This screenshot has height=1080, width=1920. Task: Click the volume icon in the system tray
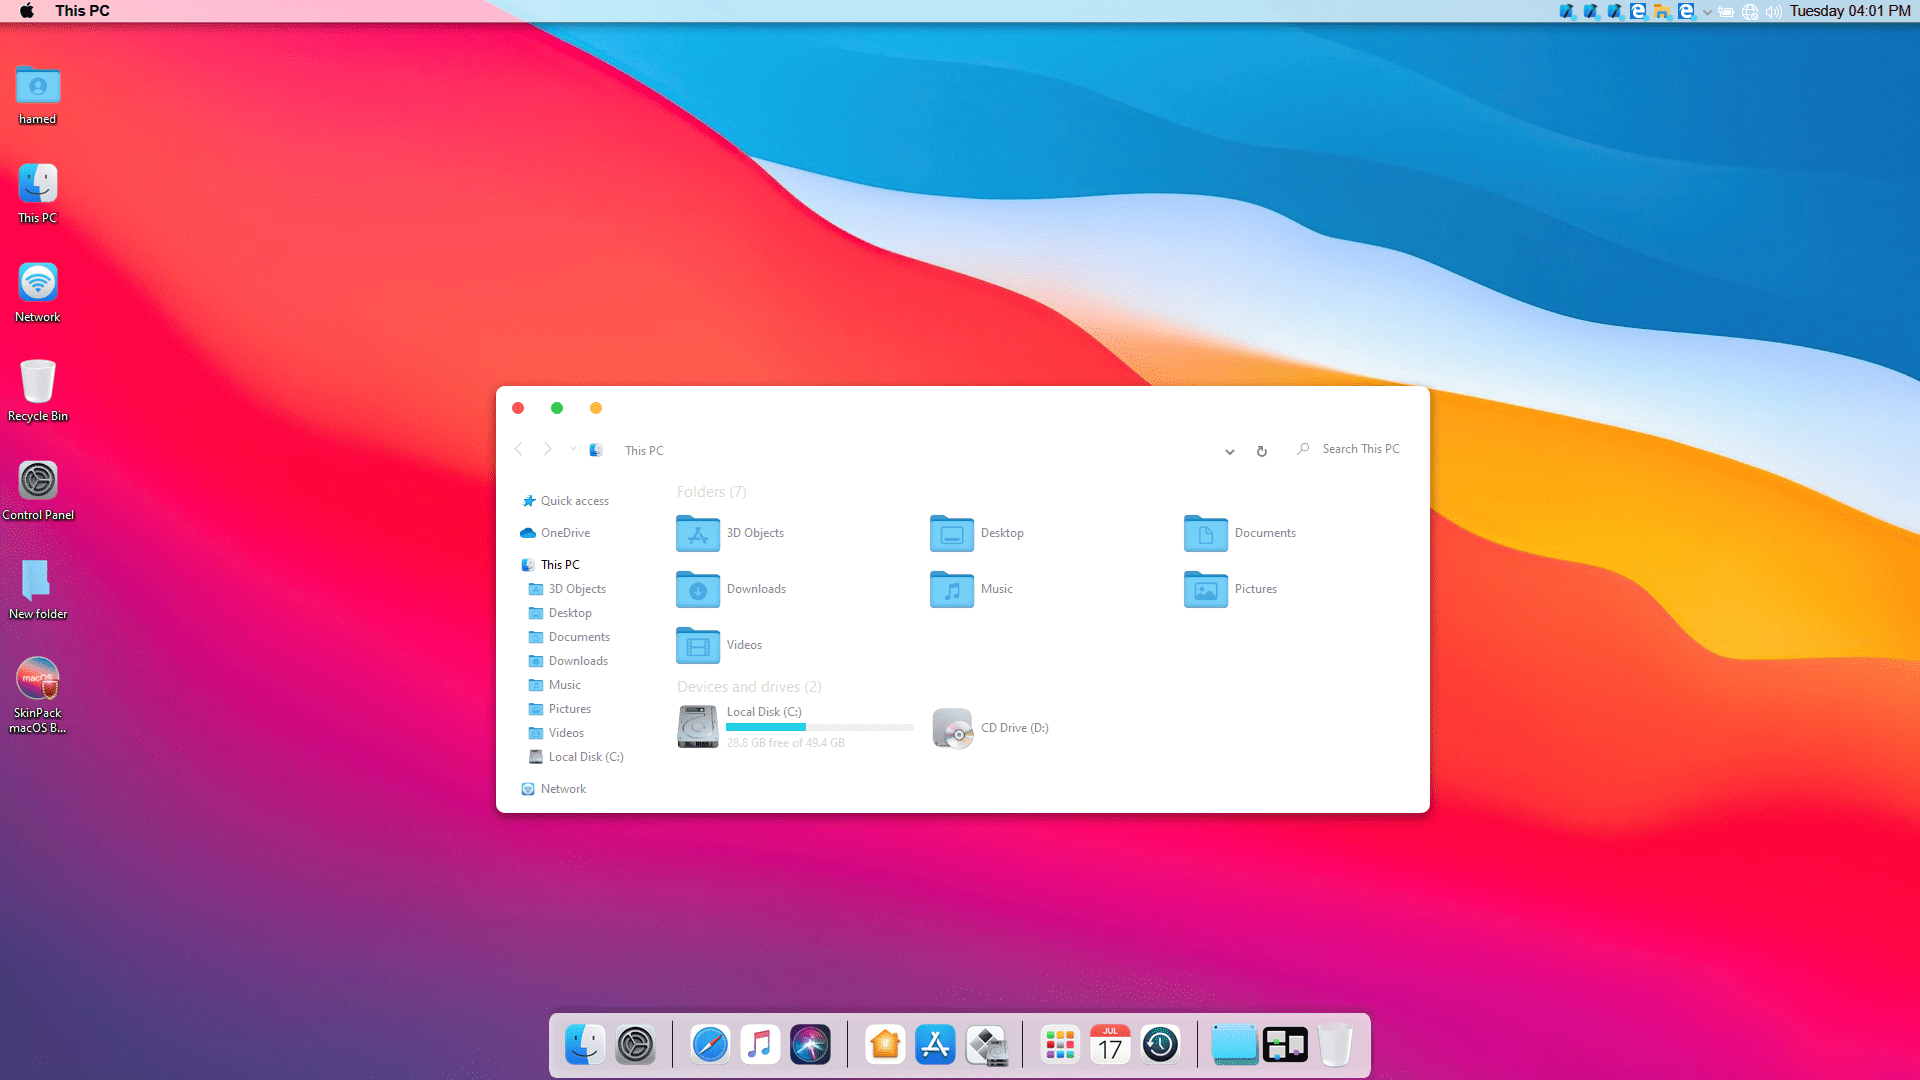(x=1773, y=11)
